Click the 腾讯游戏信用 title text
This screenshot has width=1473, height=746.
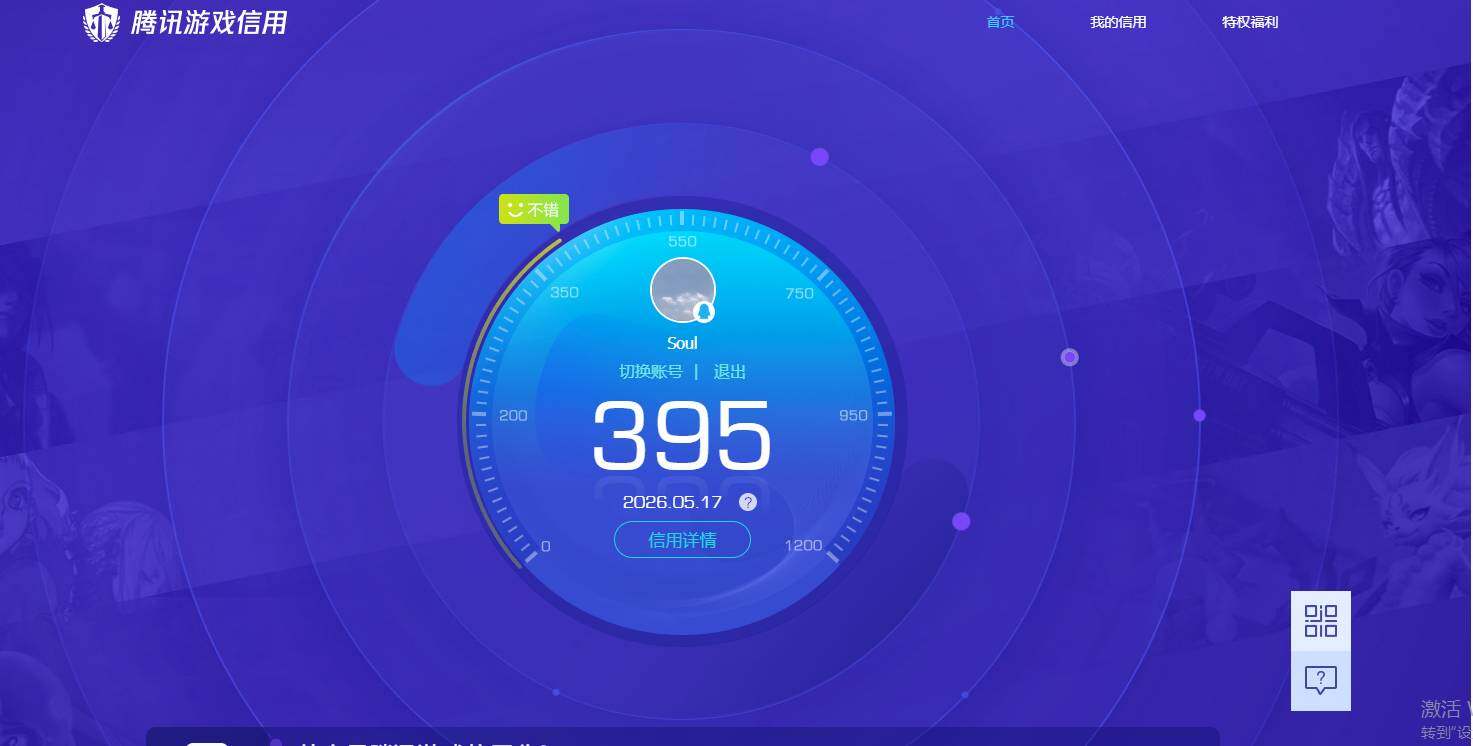[209, 22]
